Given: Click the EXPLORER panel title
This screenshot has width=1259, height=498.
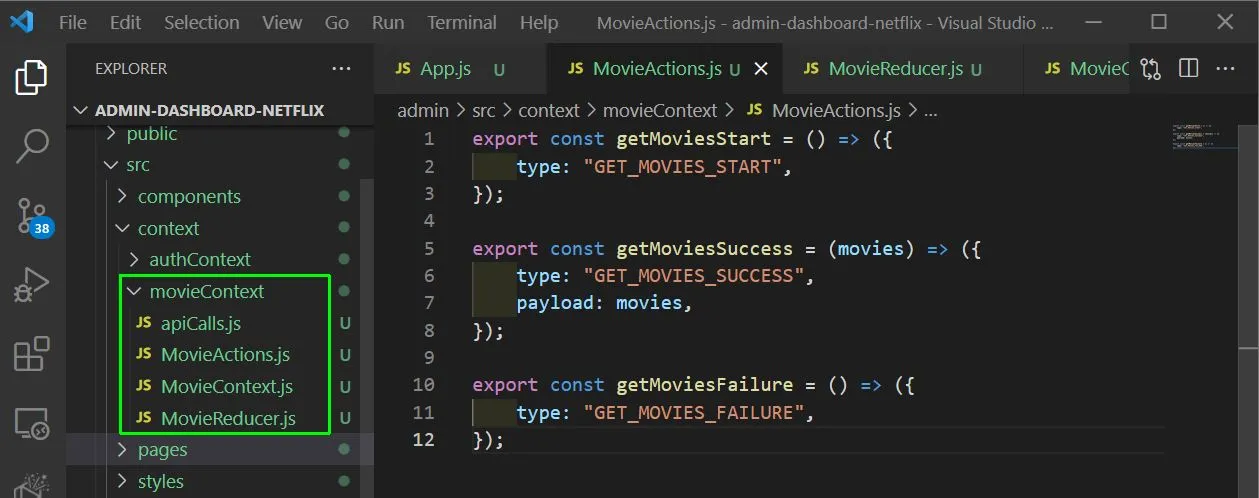Looking at the screenshot, I should tap(131, 69).
